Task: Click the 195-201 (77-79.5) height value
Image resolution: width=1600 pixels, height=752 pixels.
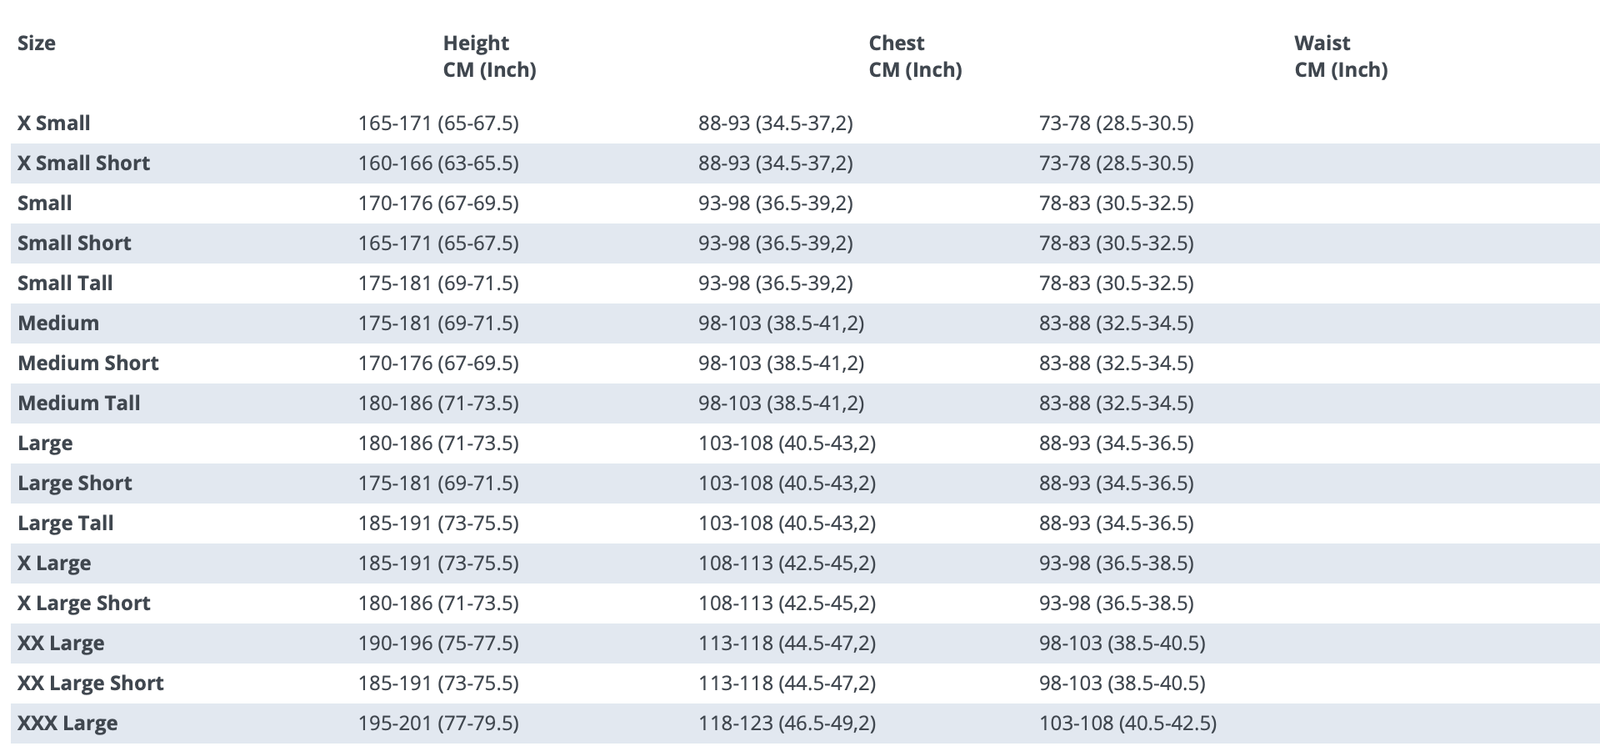Action: pos(438,723)
